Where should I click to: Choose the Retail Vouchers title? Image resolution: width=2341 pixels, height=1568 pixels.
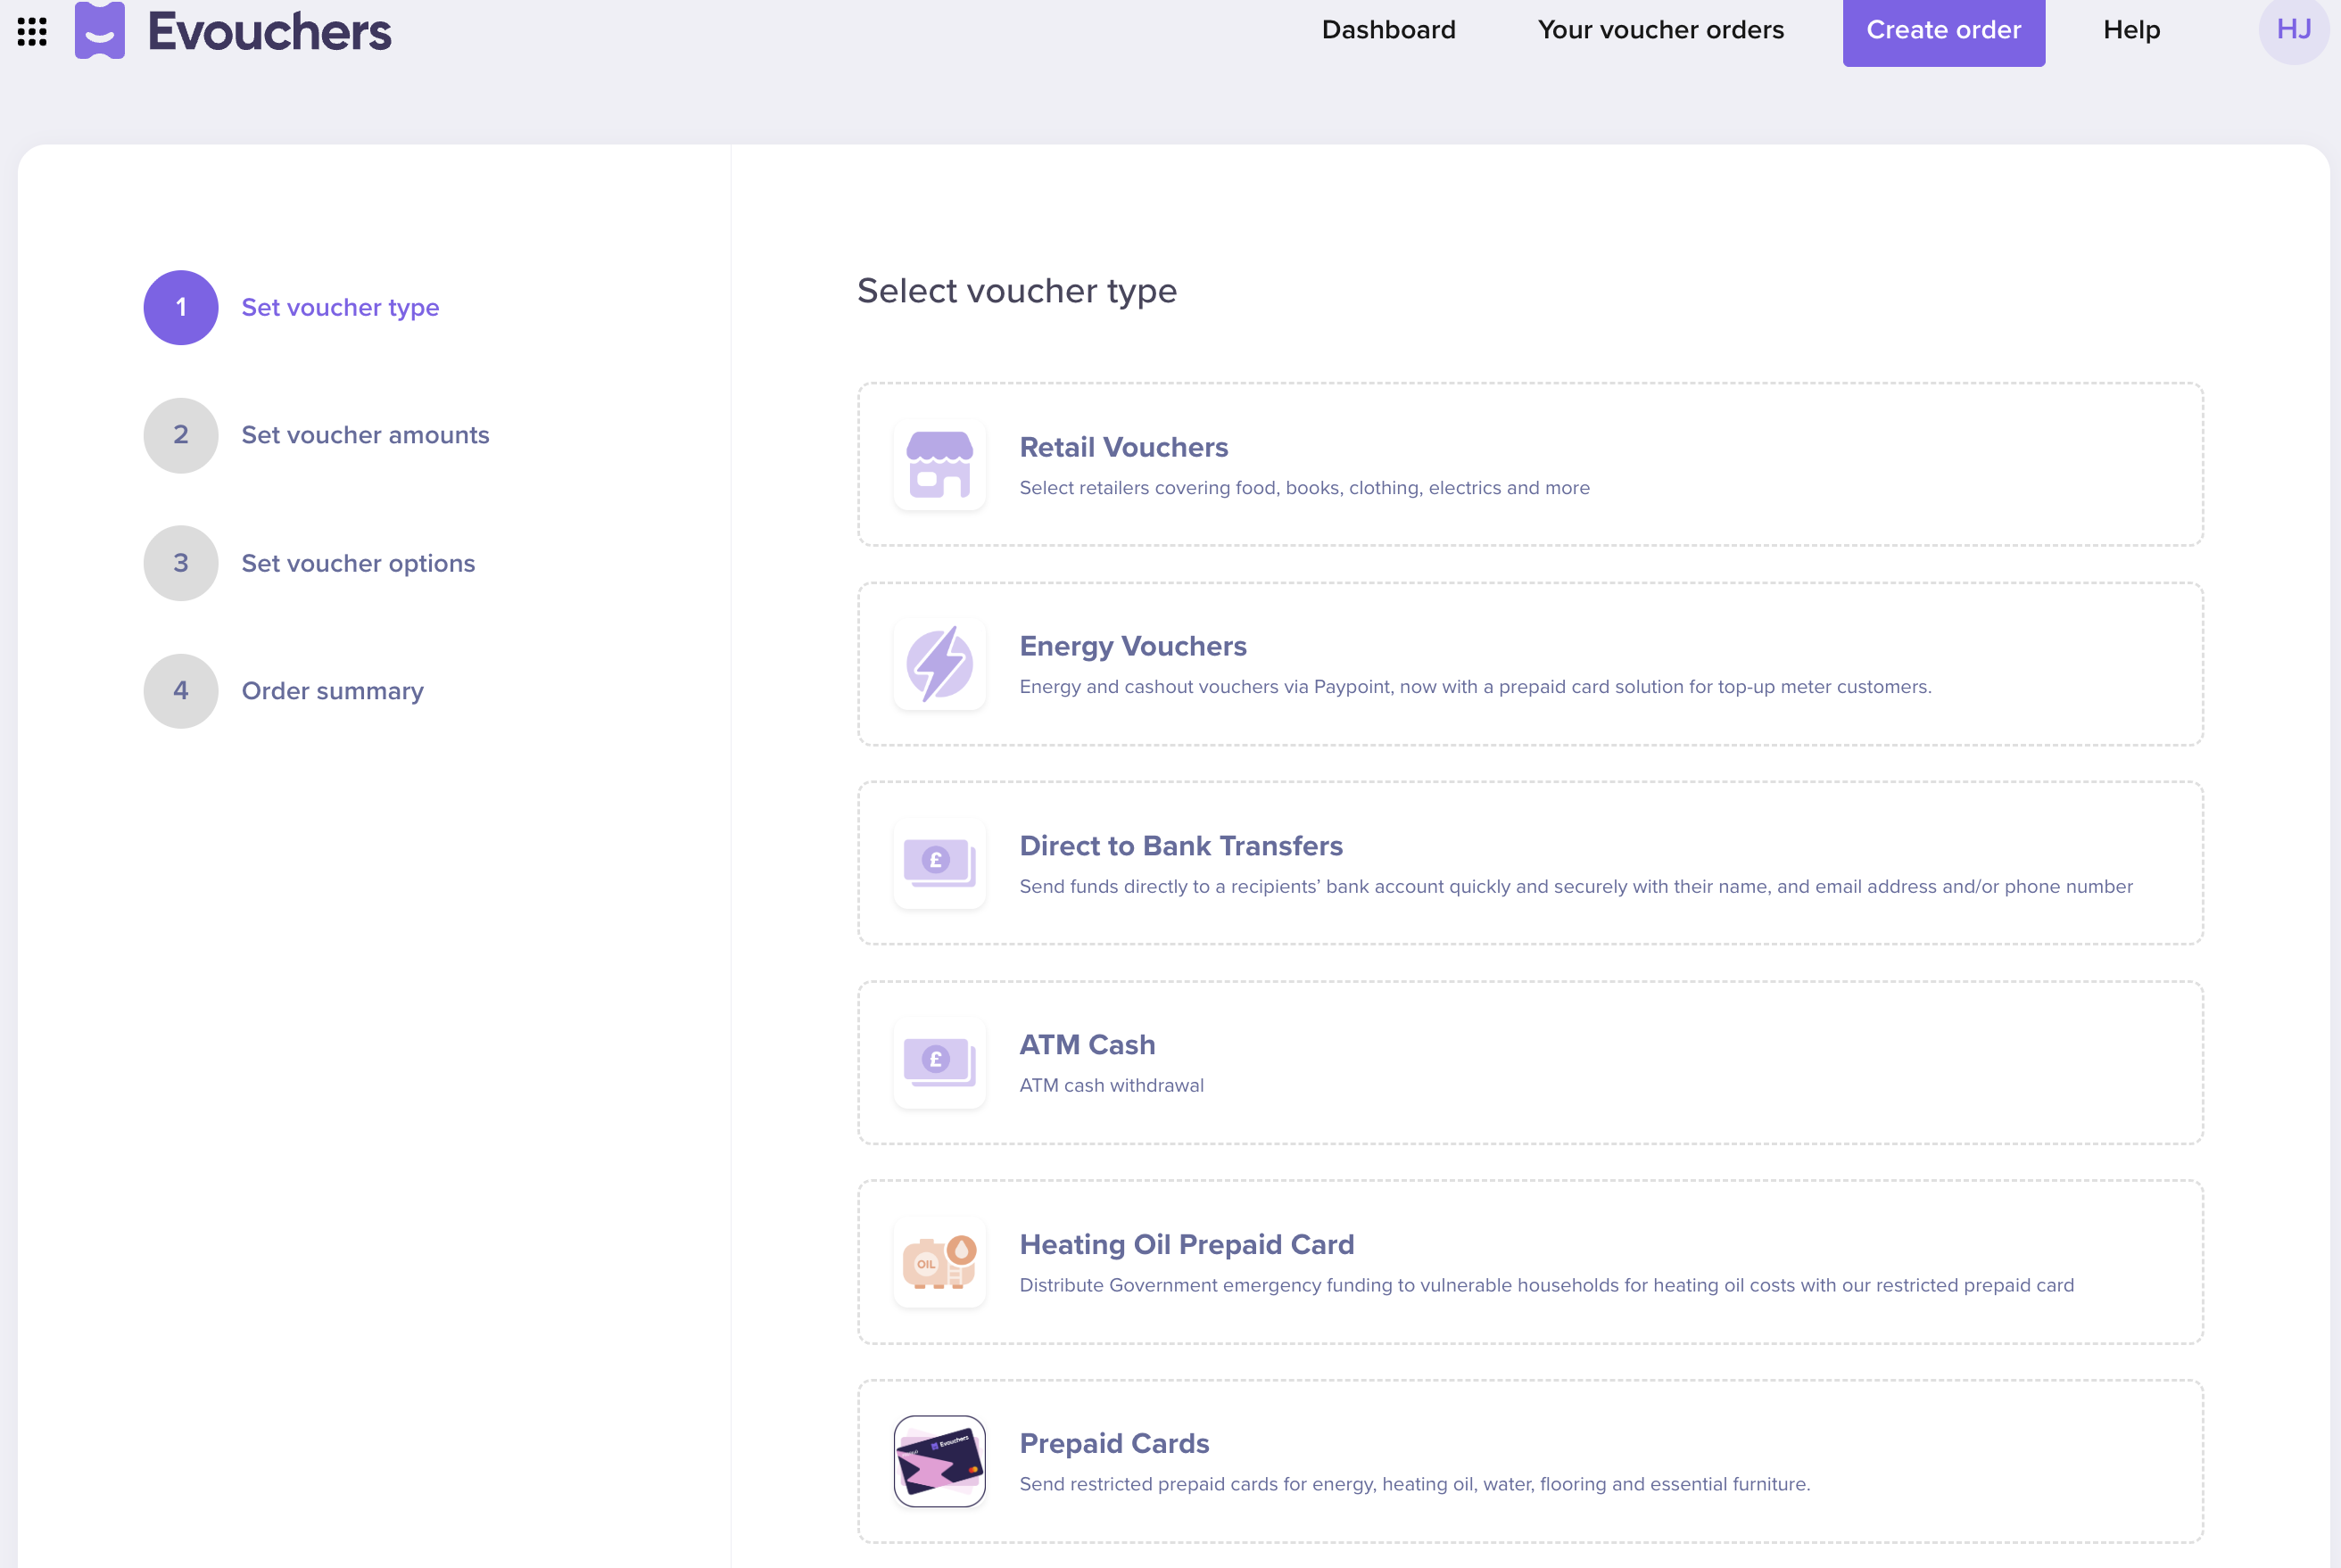1123,447
